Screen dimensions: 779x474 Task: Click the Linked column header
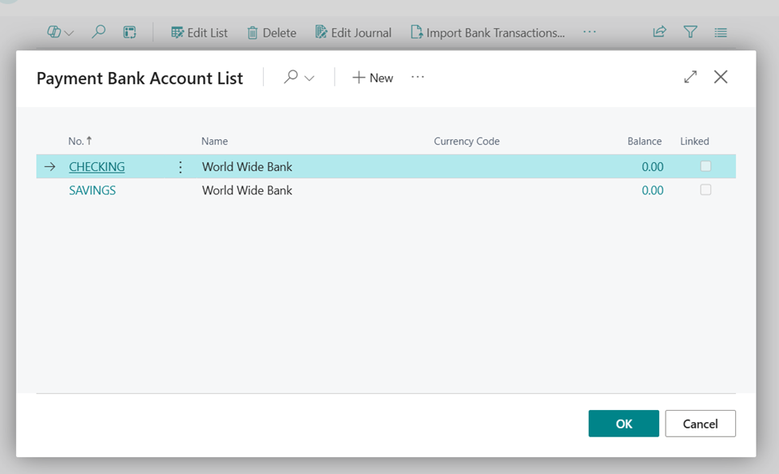[695, 141]
